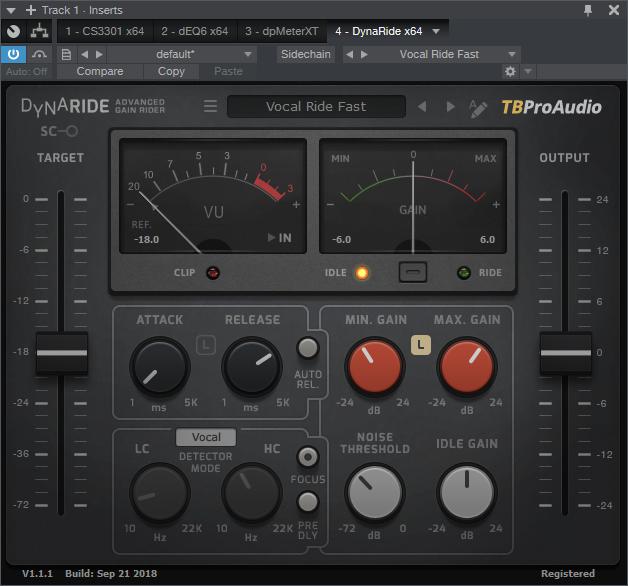Click the V1.1.1 version text

[x=37, y=574]
